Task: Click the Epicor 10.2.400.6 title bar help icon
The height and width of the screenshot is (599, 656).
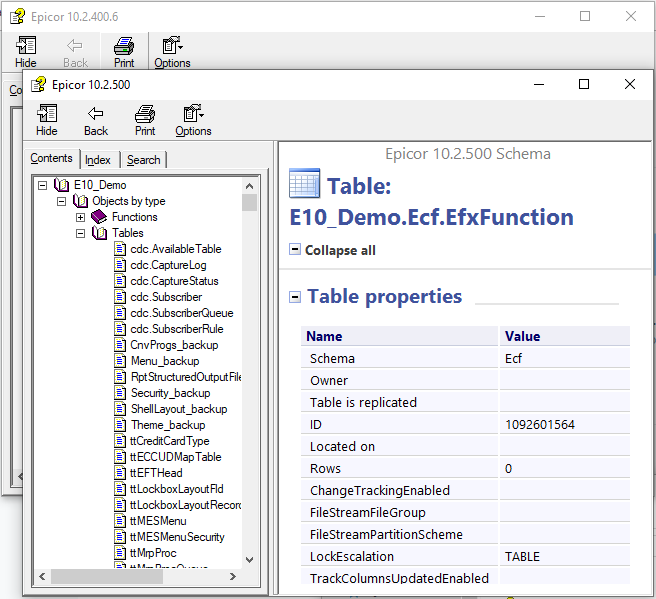Action: point(17,16)
